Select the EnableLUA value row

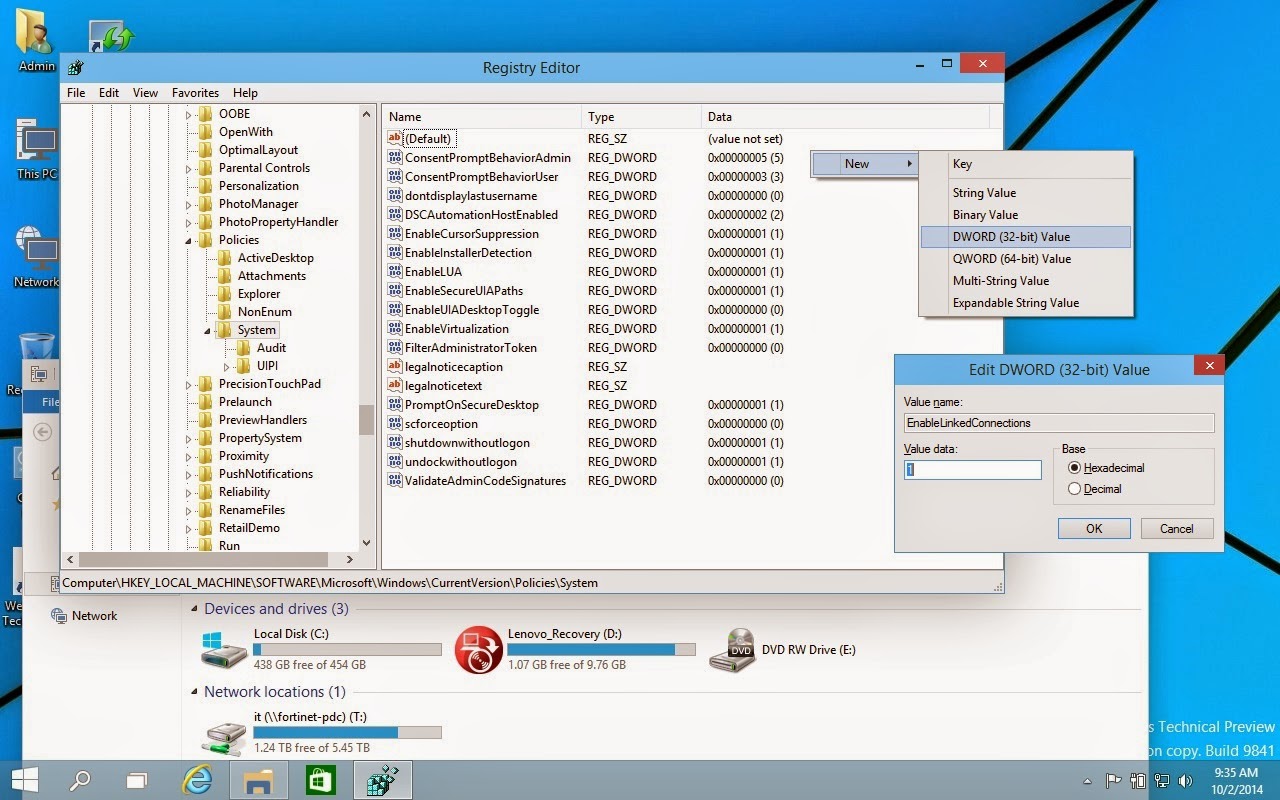point(433,272)
